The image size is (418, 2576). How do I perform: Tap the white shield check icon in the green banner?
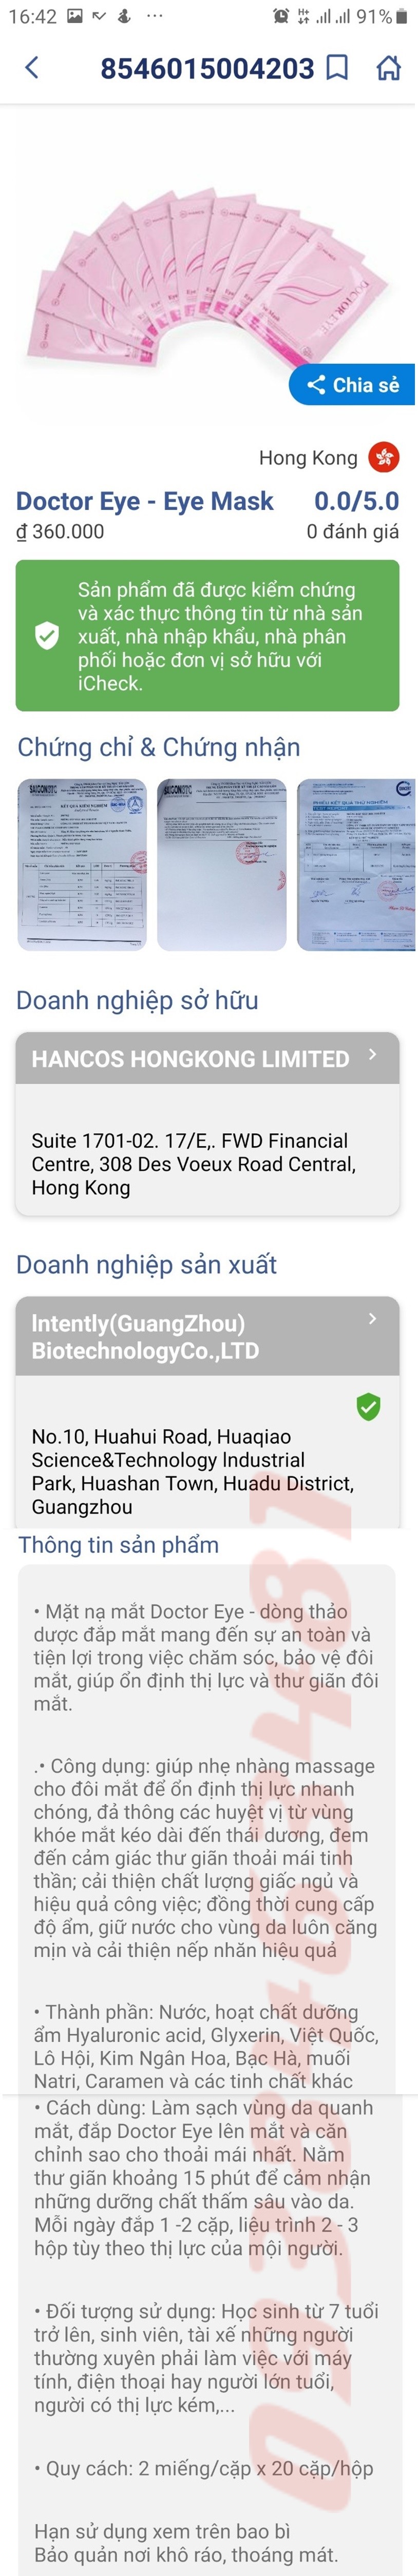[x=47, y=635]
